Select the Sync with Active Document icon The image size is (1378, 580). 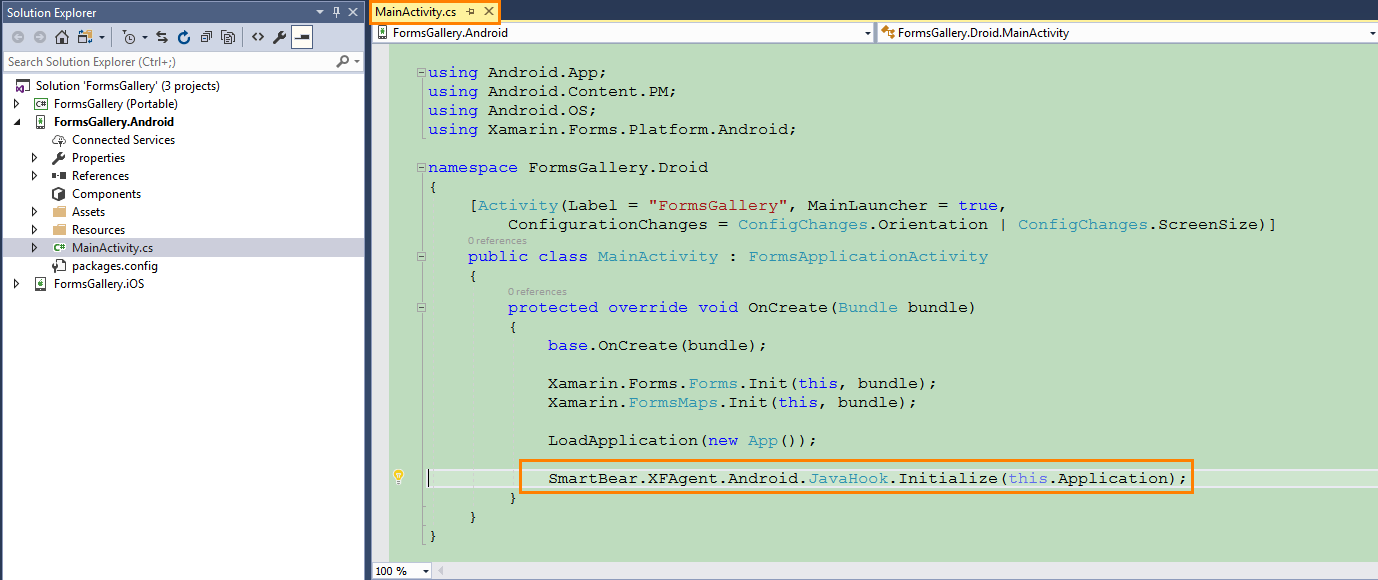coord(164,37)
